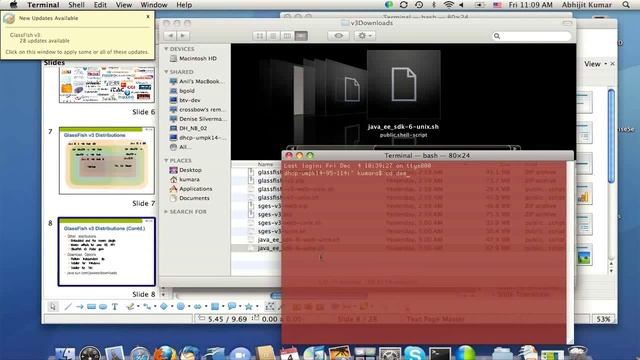This screenshot has width=640, height=360.
Task: Choose the Select arrow tool in drawing toolbar
Action: (52, 306)
